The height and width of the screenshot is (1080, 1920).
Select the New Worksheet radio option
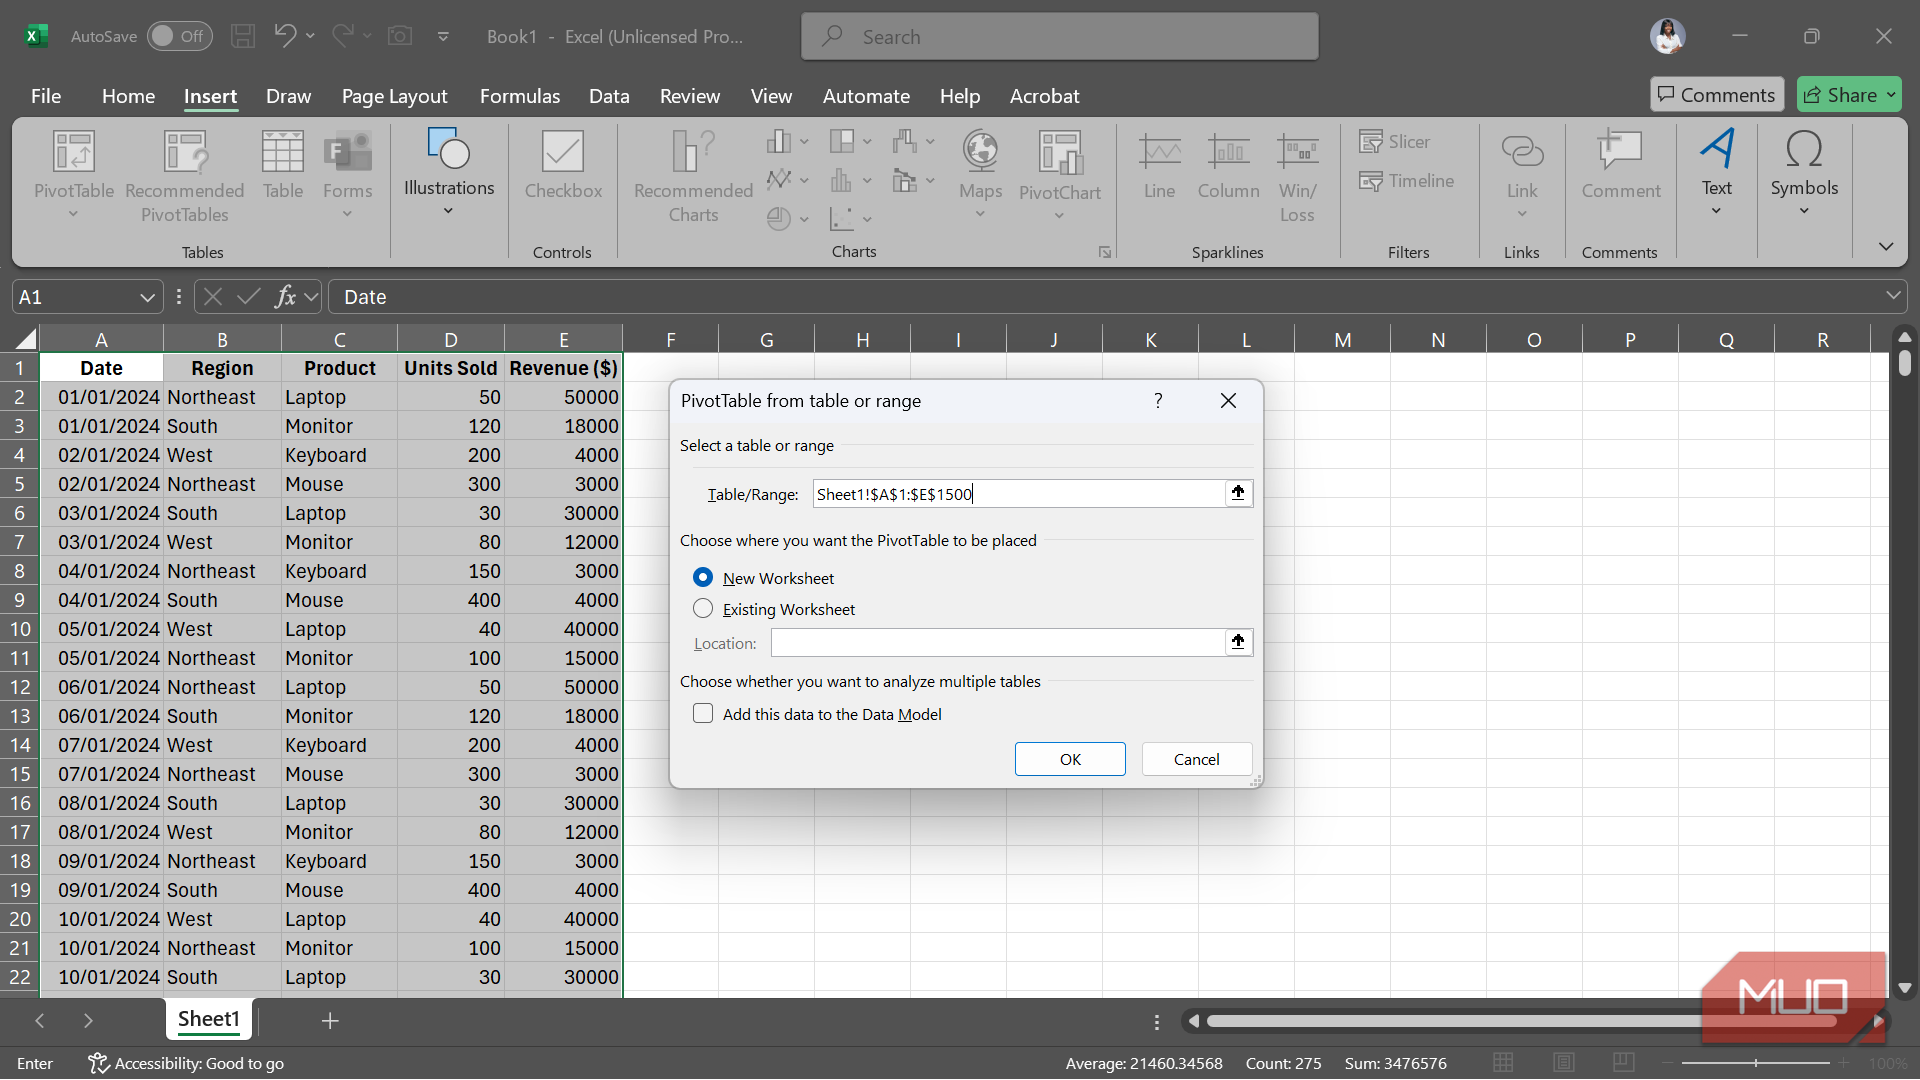[x=703, y=578]
